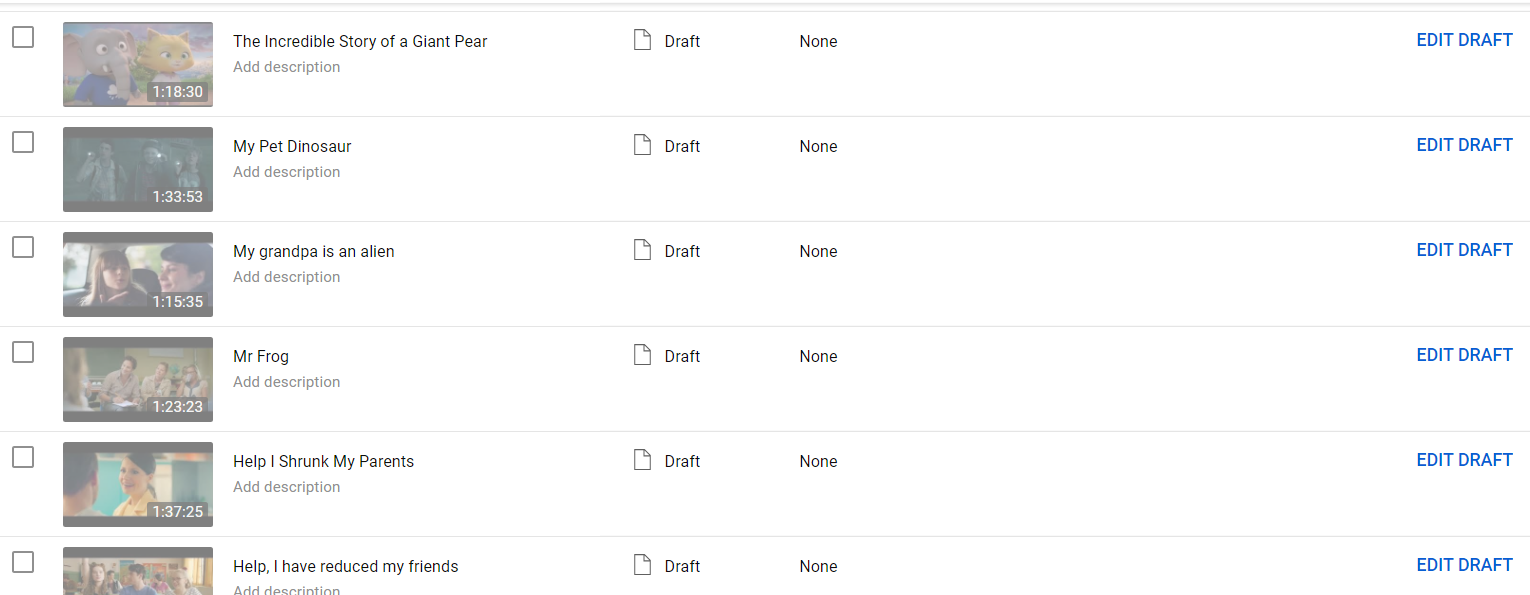The image size is (1530, 595).
Task: Click the draft icon for The Incredible Story of a Giant Pear
Action: point(643,40)
